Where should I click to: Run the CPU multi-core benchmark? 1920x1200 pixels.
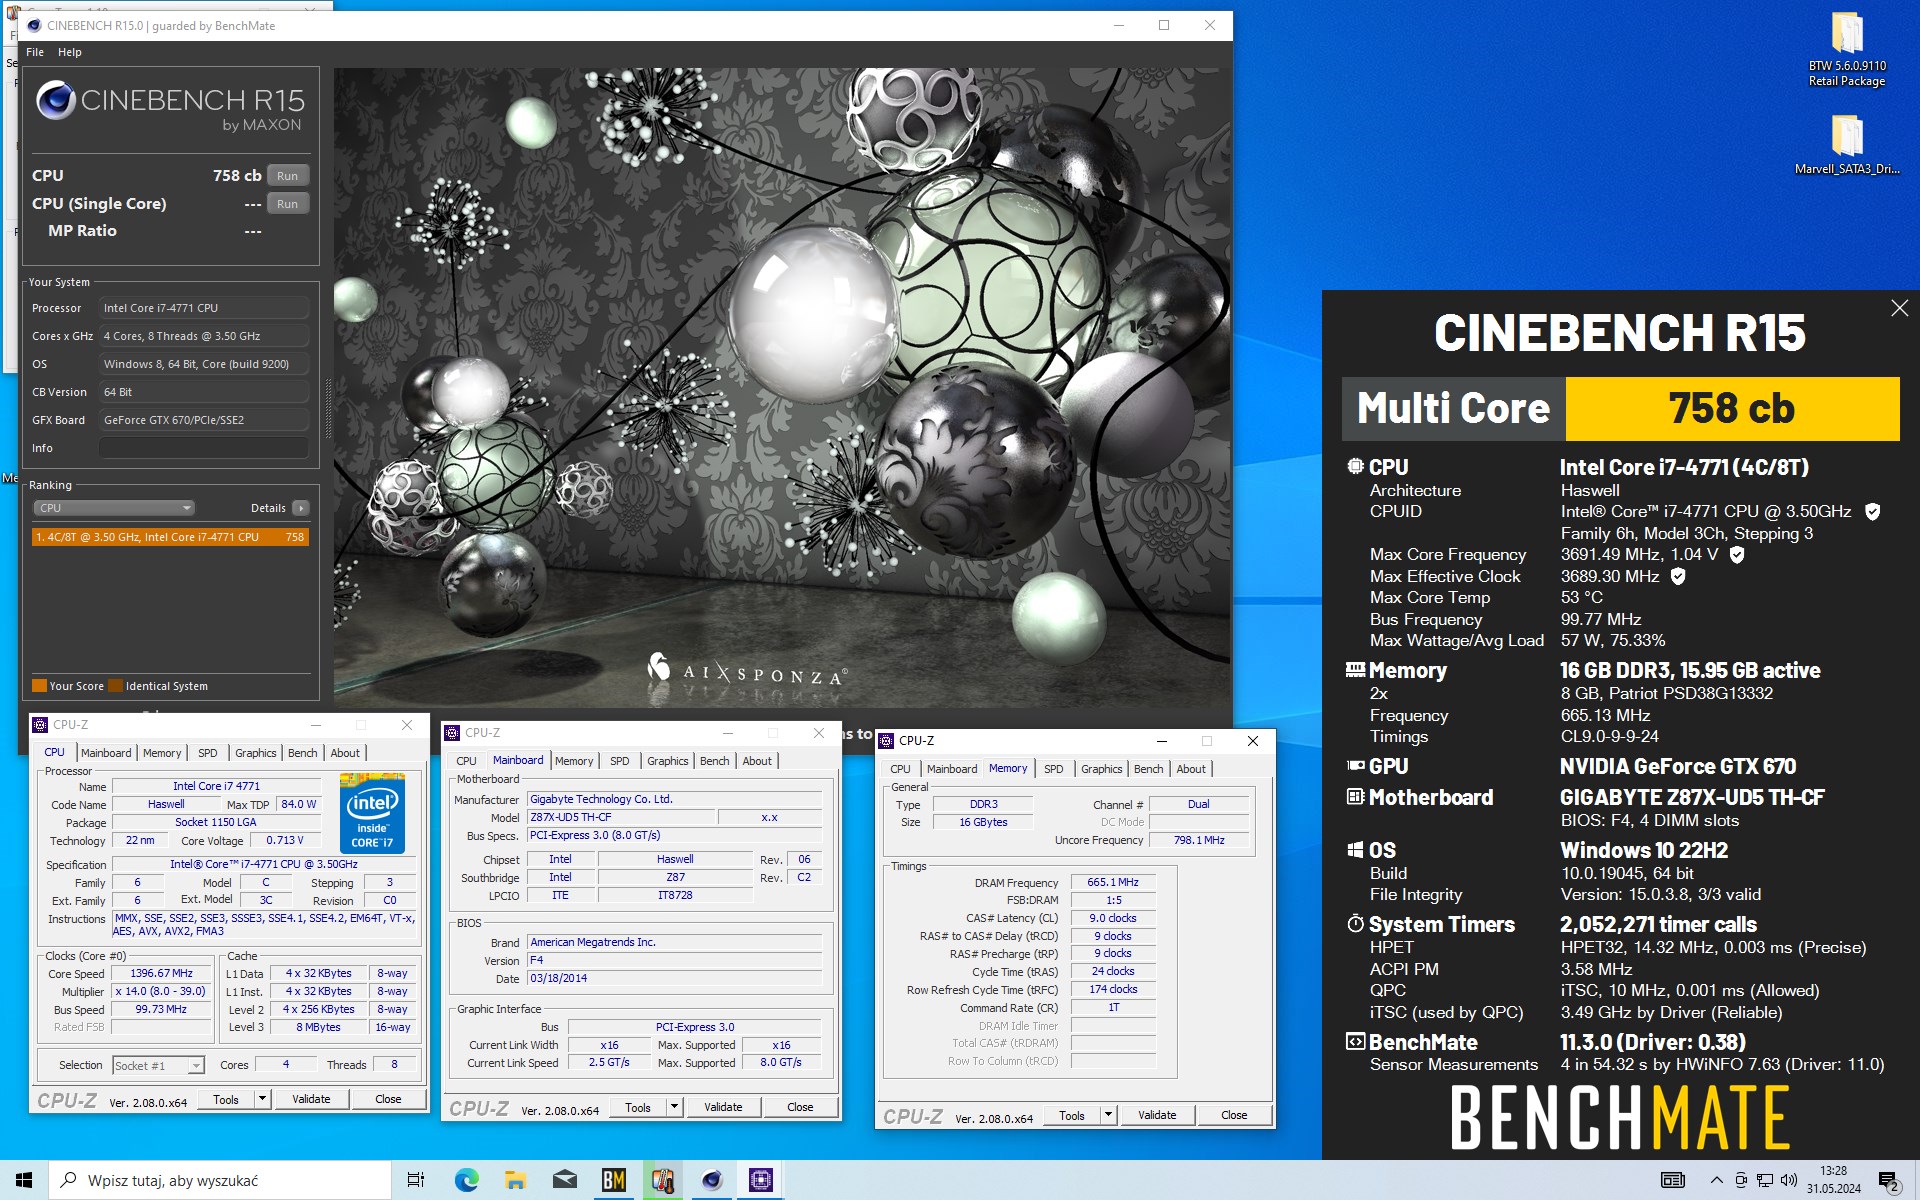[288, 176]
